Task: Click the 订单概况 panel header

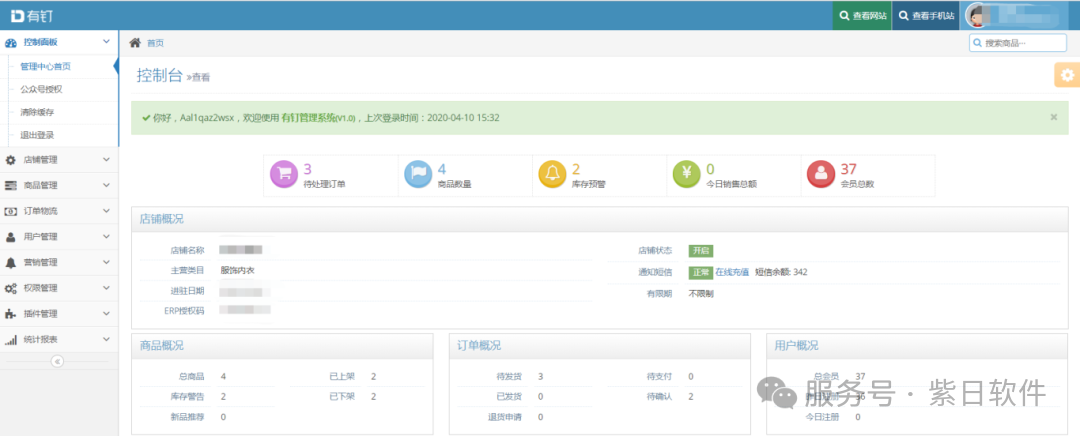Action: click(x=599, y=346)
